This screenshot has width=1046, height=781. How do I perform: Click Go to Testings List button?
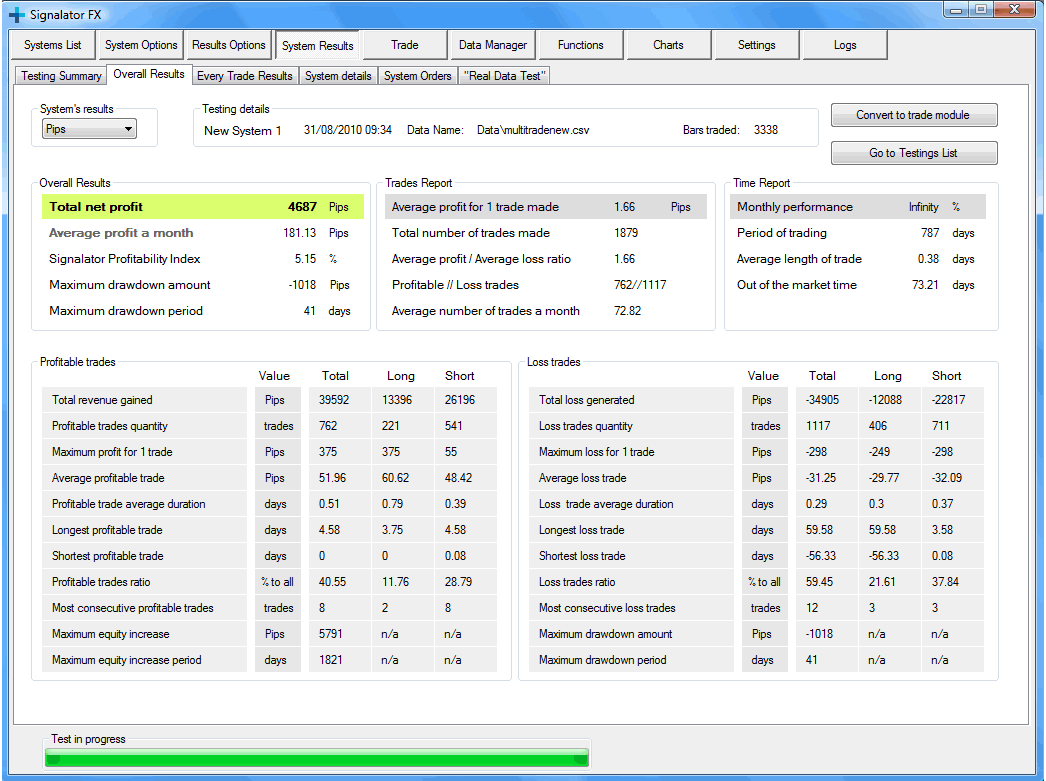click(914, 153)
